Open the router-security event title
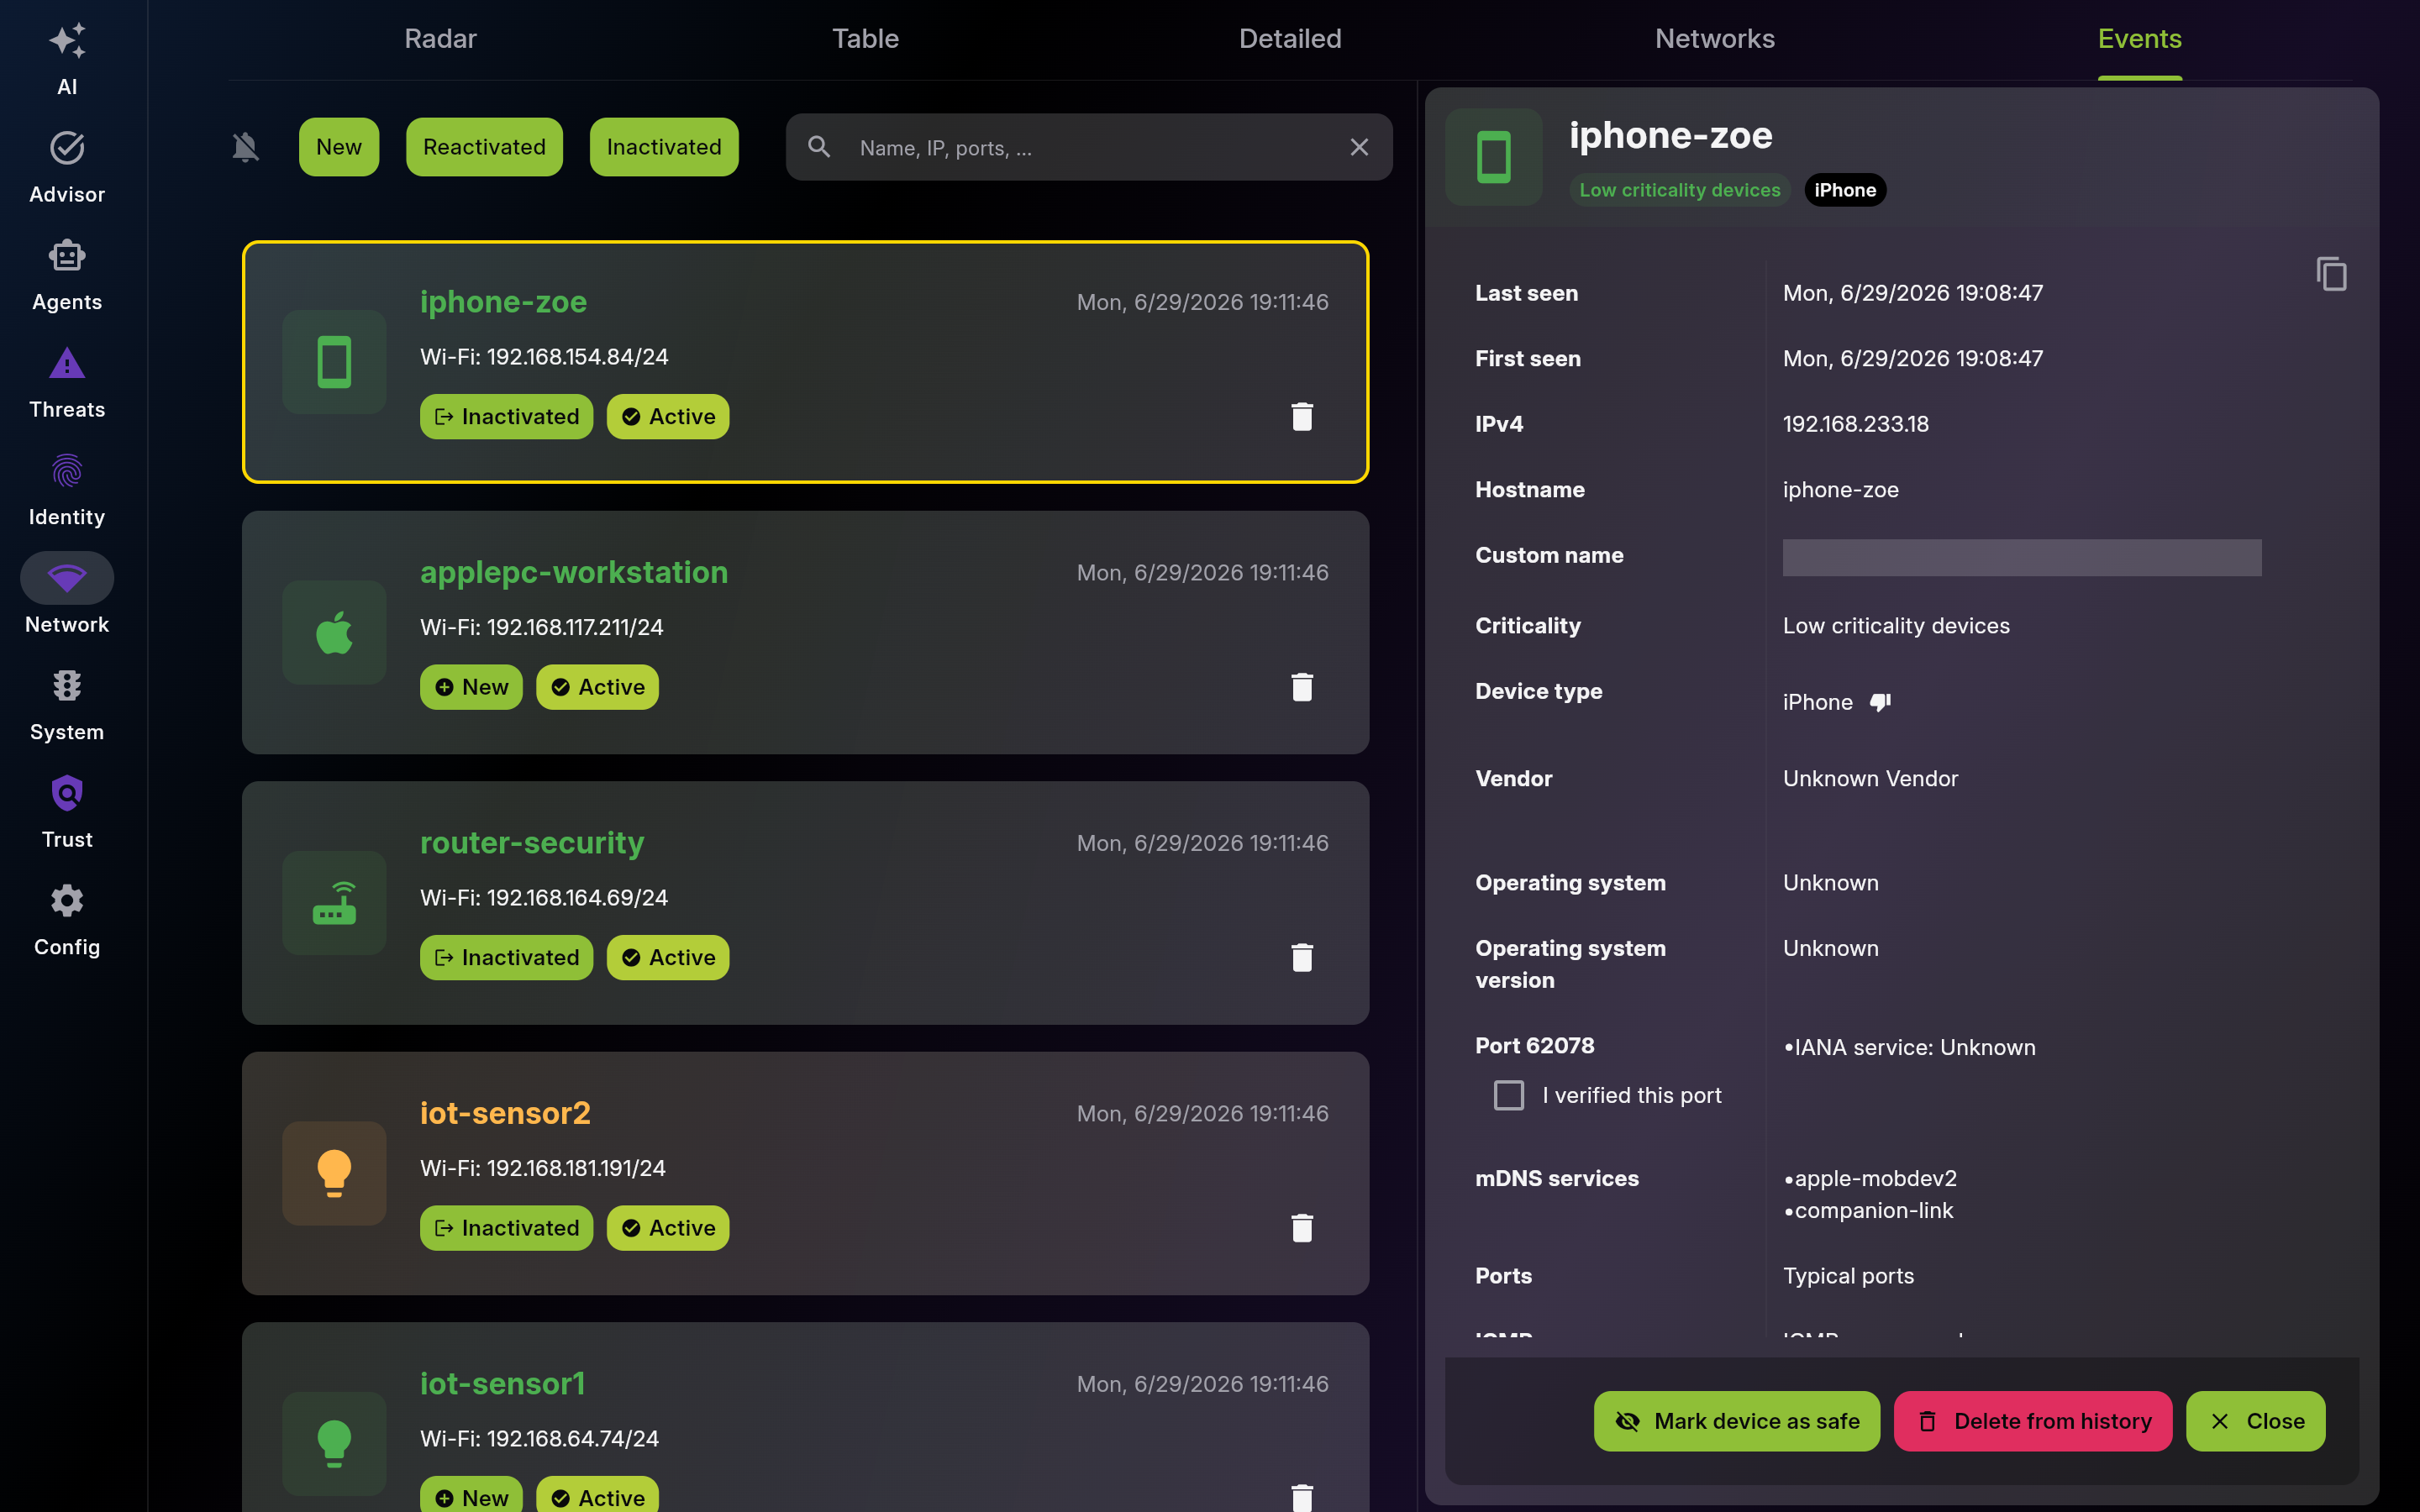Viewport: 2420px width, 1512px height. point(532,843)
